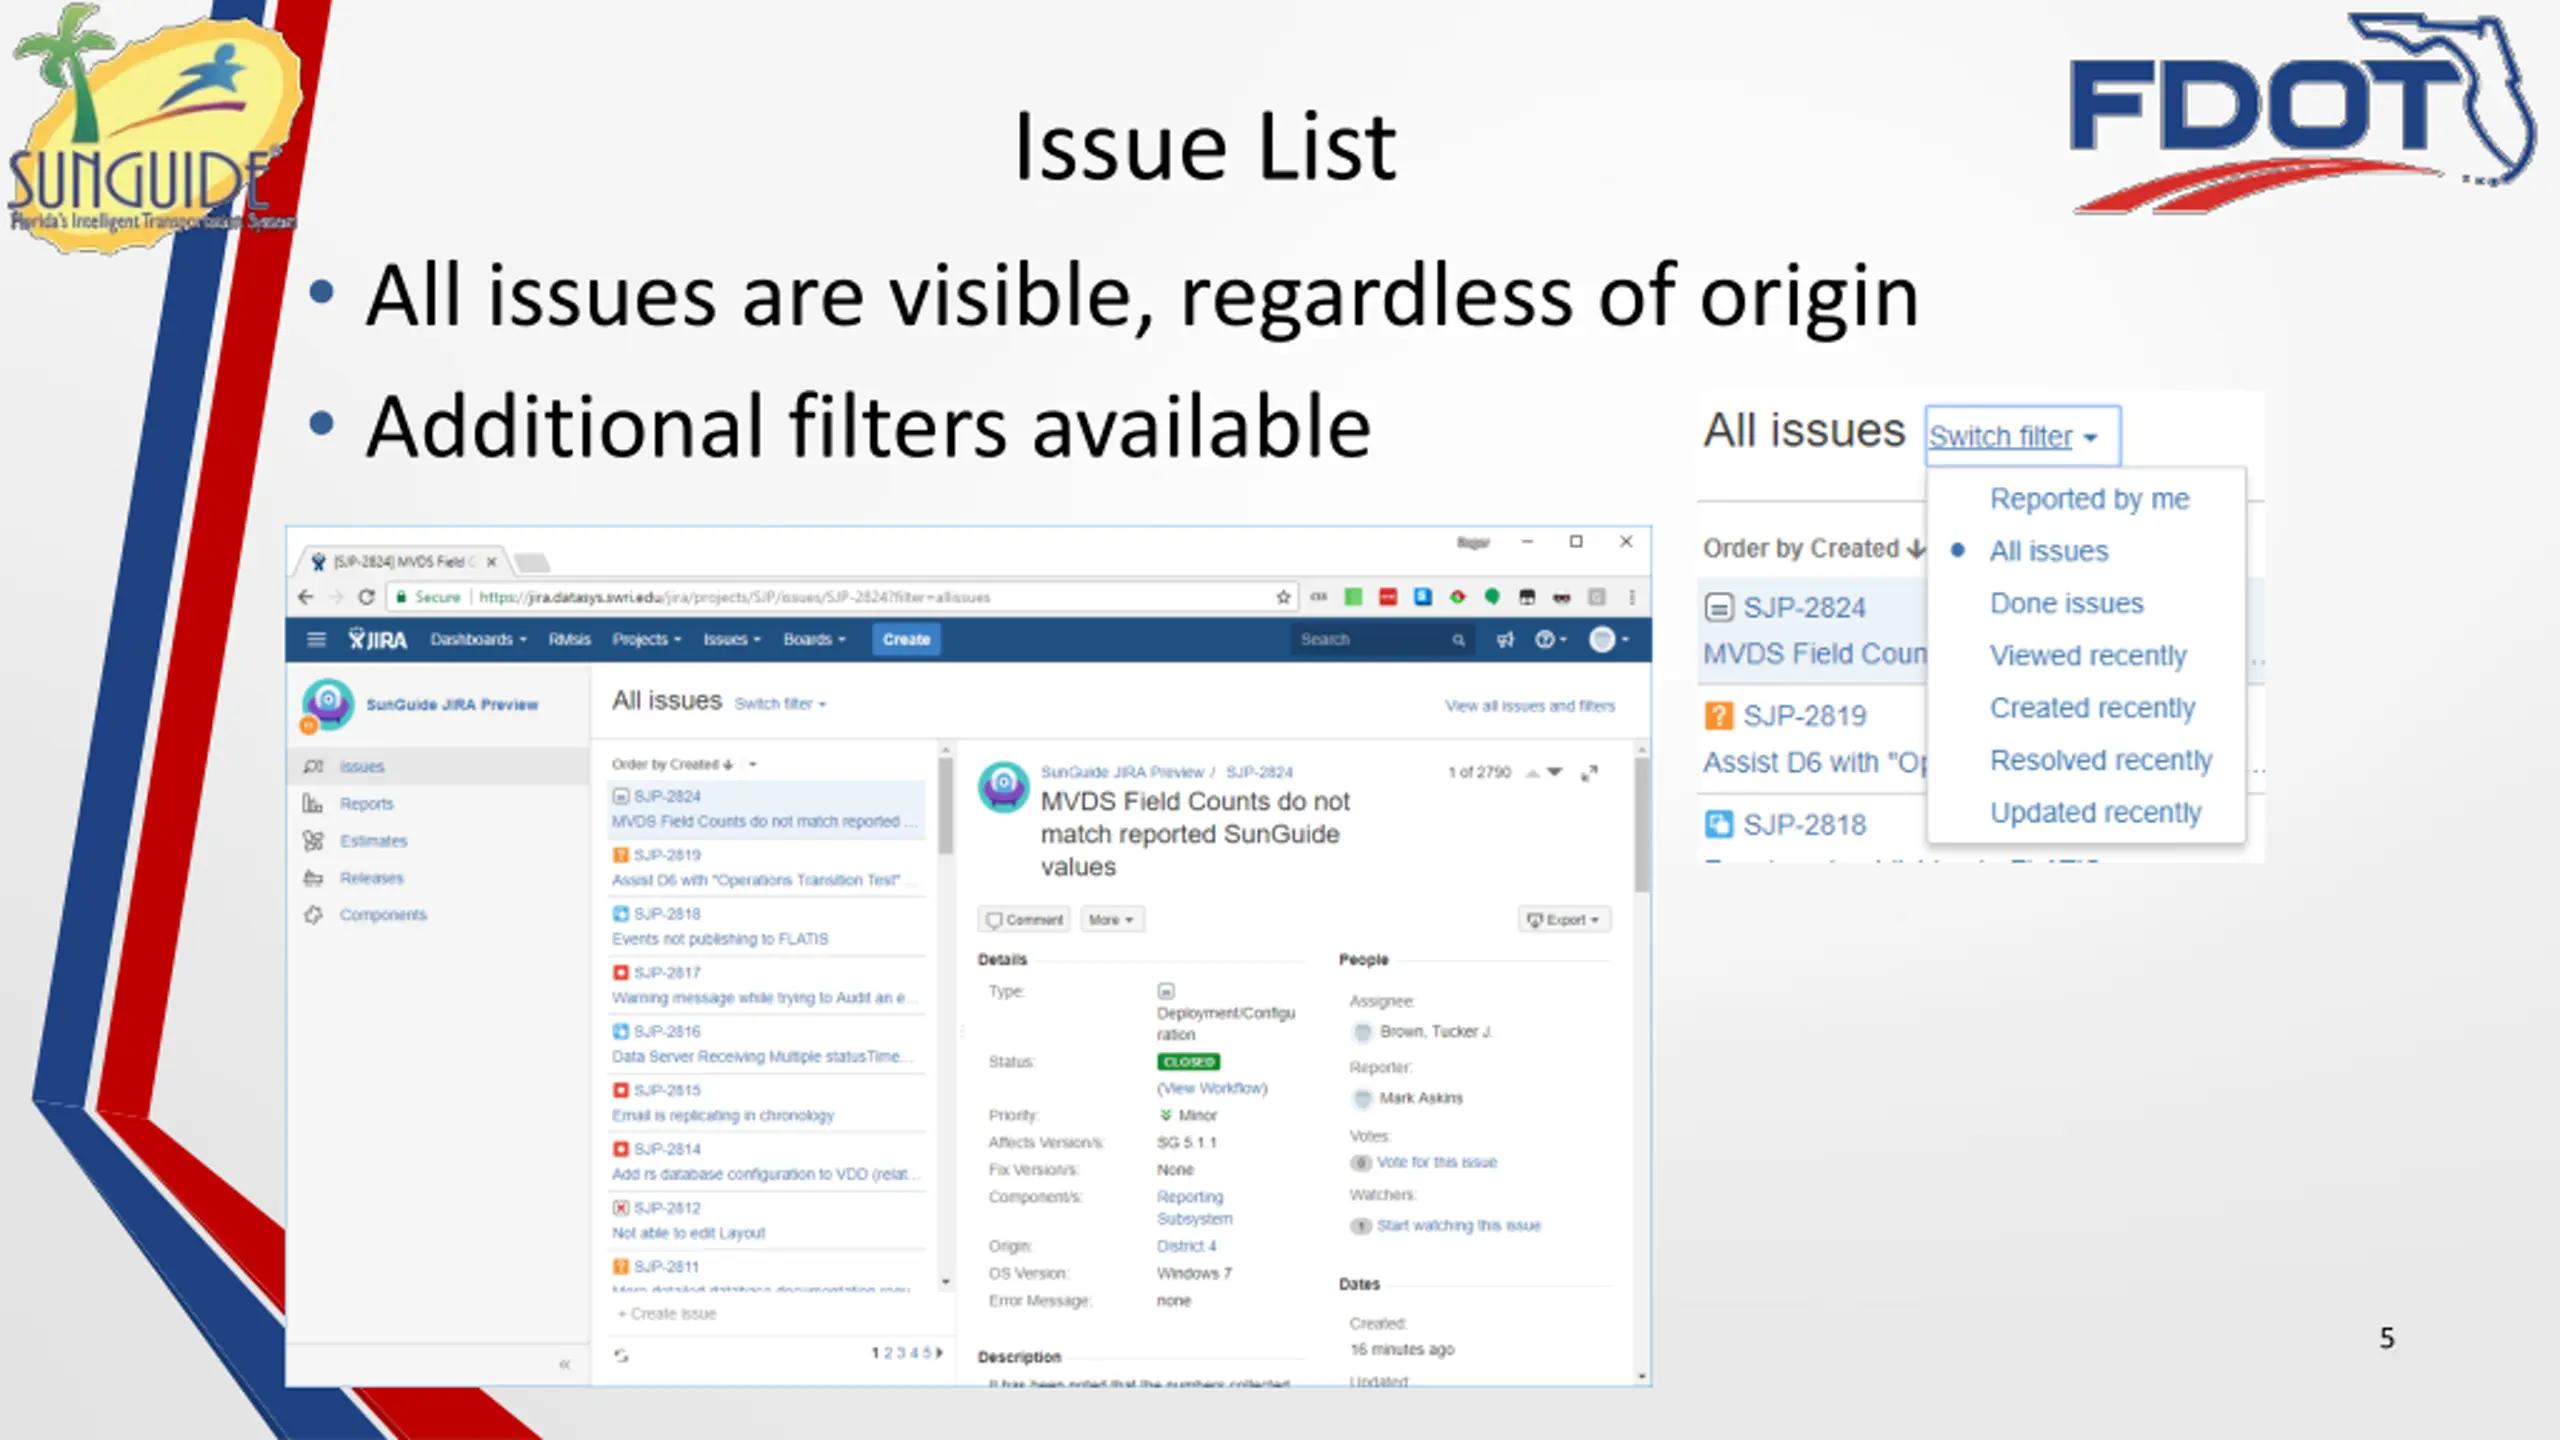Click the Create button
2560x1440 pixels.
(x=906, y=639)
